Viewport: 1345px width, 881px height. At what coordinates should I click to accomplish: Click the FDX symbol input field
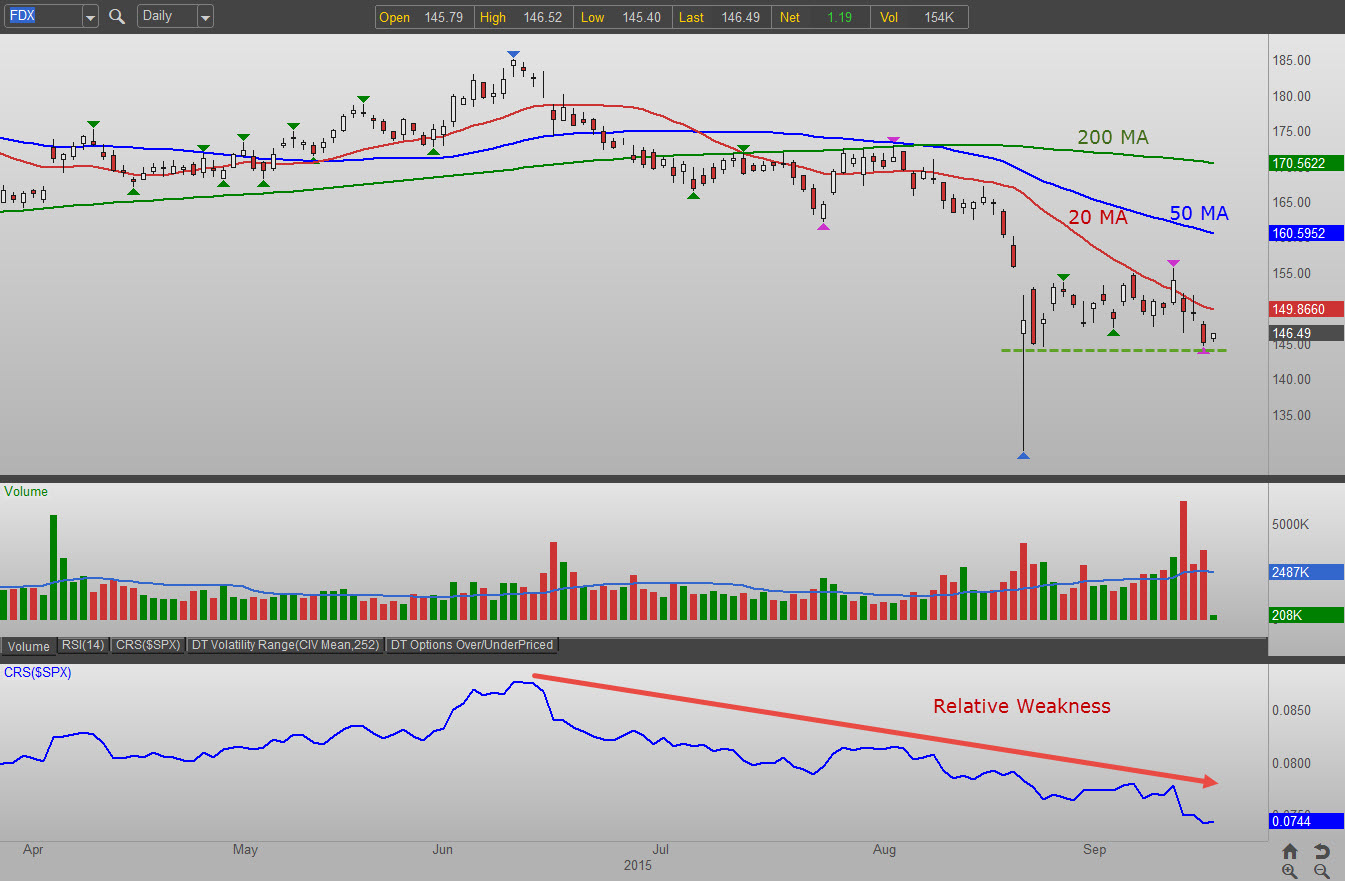click(41, 17)
